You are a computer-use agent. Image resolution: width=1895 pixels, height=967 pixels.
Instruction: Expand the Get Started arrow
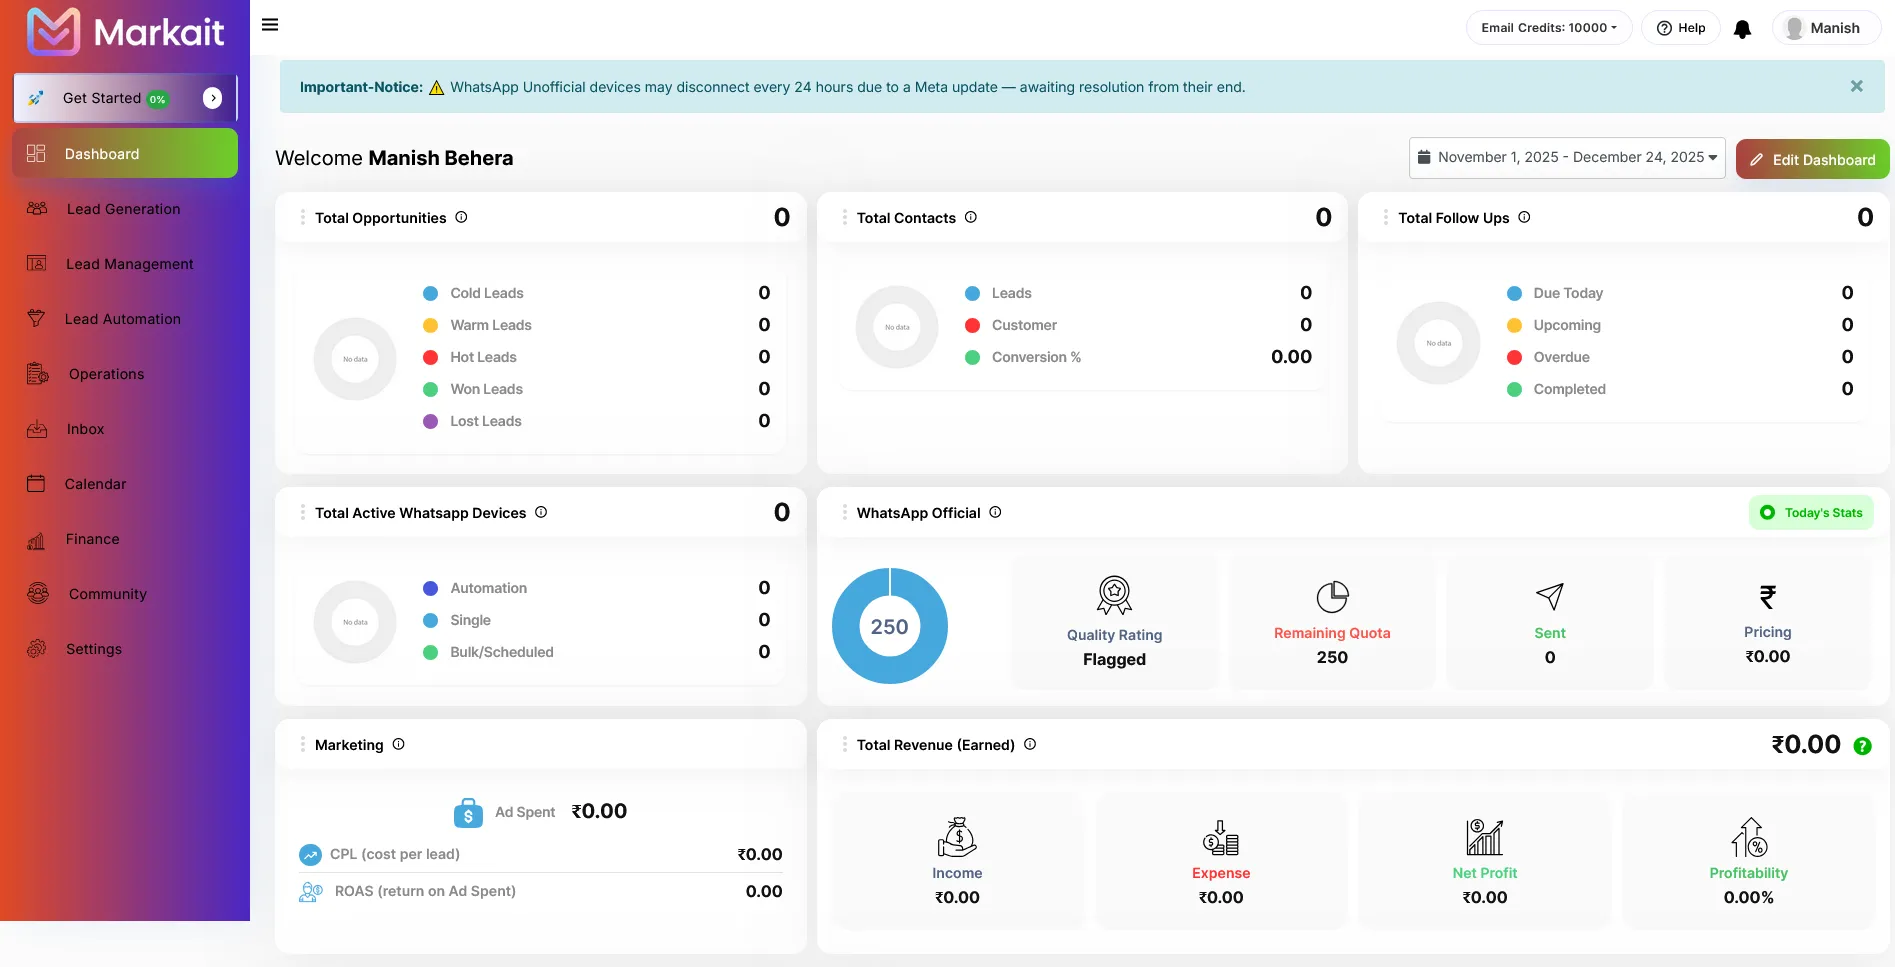212,98
